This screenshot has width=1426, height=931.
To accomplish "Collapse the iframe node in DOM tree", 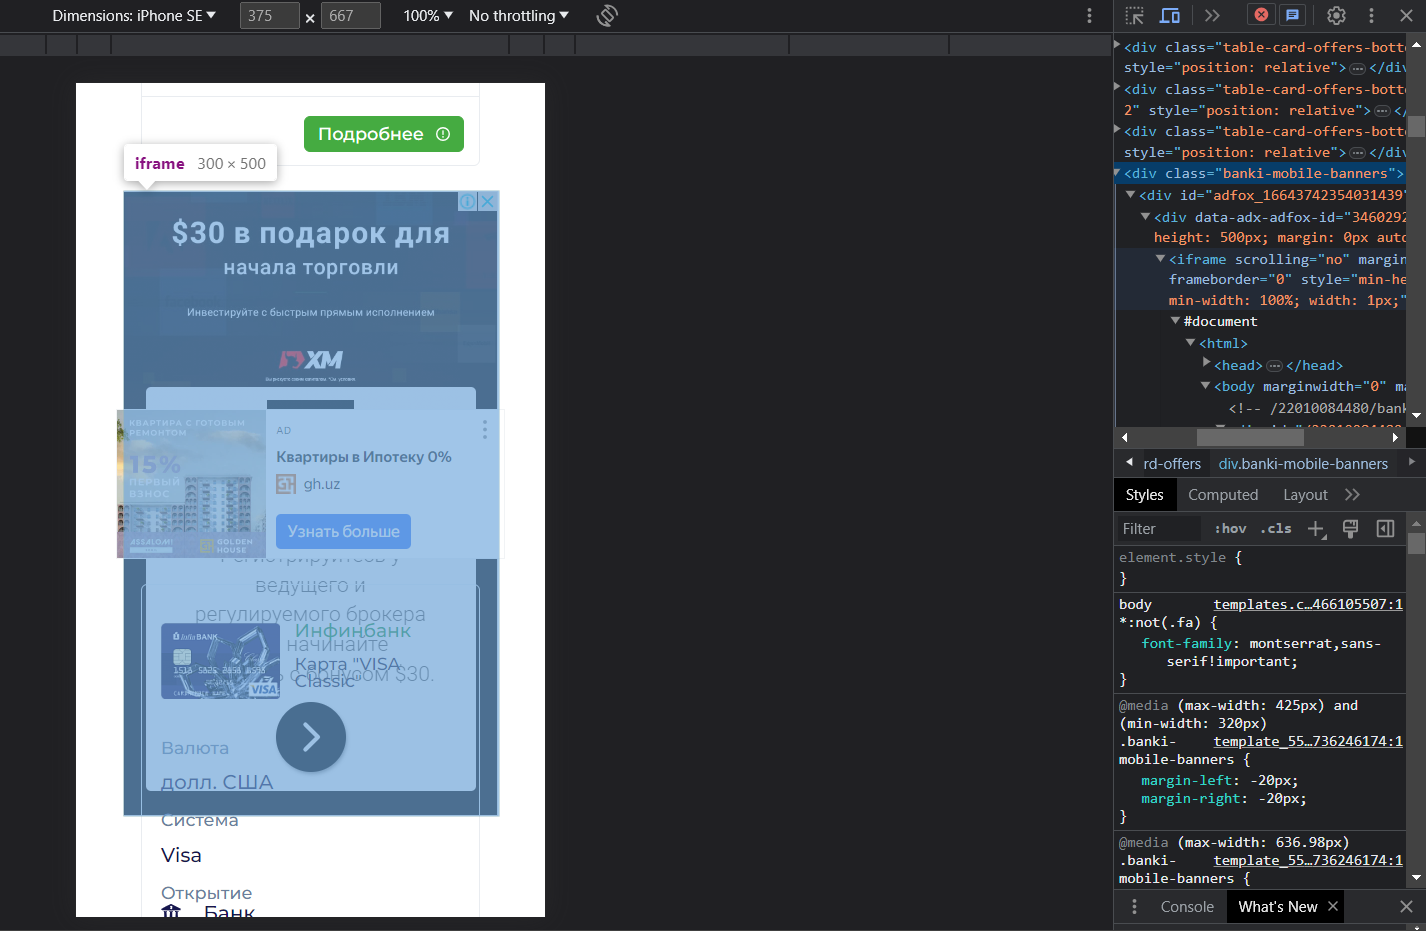I will [x=1161, y=259].
